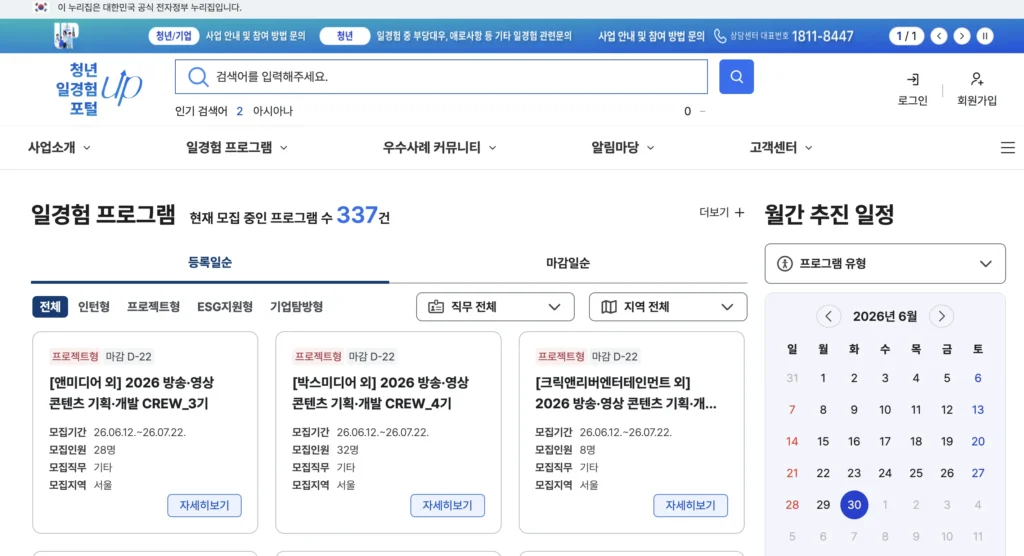Expand the 알림마당 menu

pos(622,148)
